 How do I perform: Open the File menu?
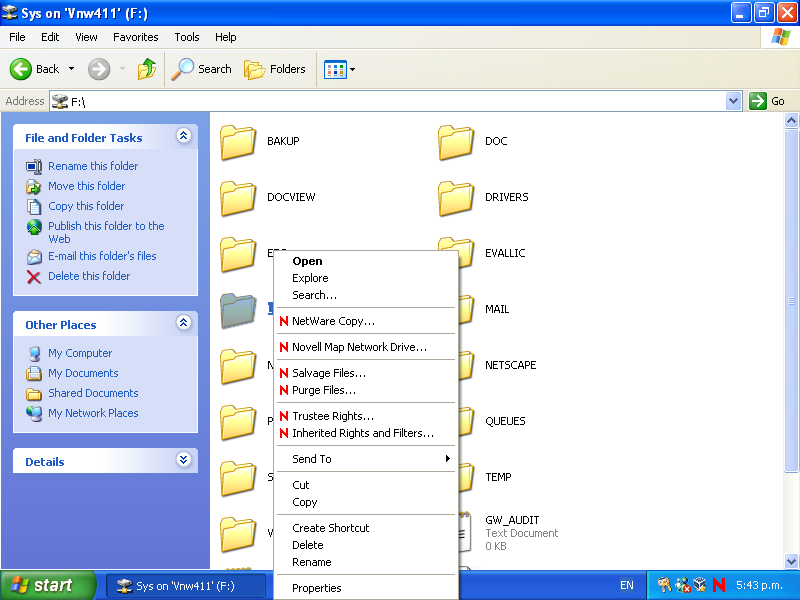[17, 37]
